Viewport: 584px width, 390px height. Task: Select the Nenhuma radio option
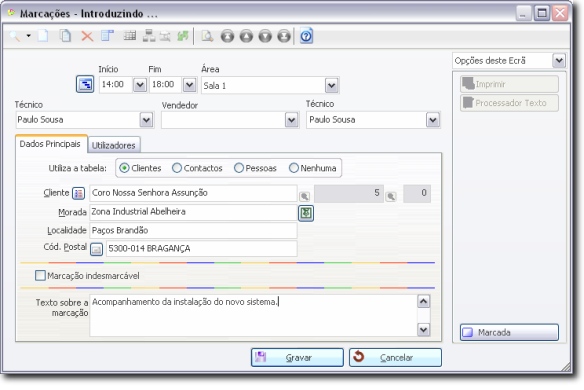click(x=294, y=168)
